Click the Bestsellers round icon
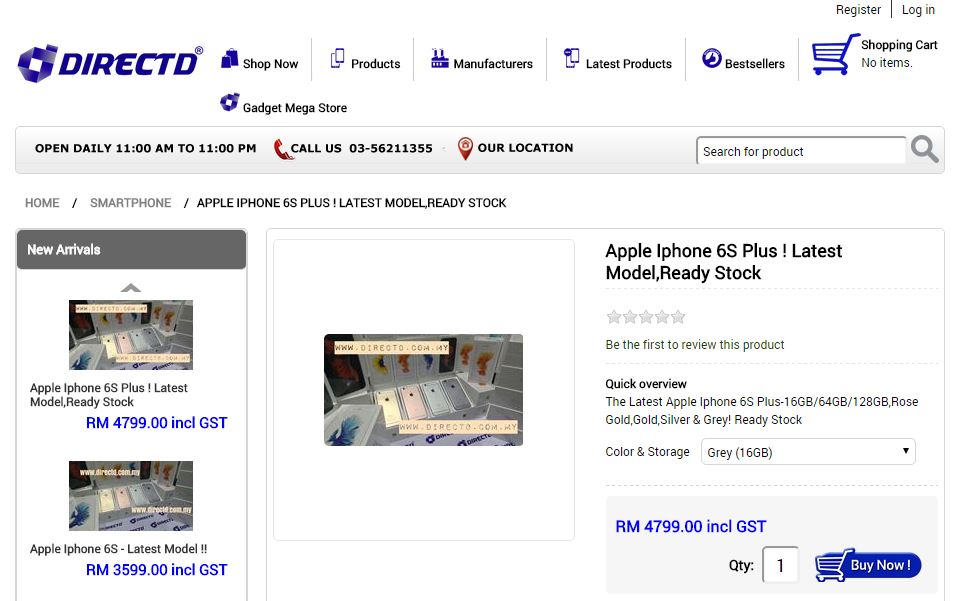 coord(712,59)
